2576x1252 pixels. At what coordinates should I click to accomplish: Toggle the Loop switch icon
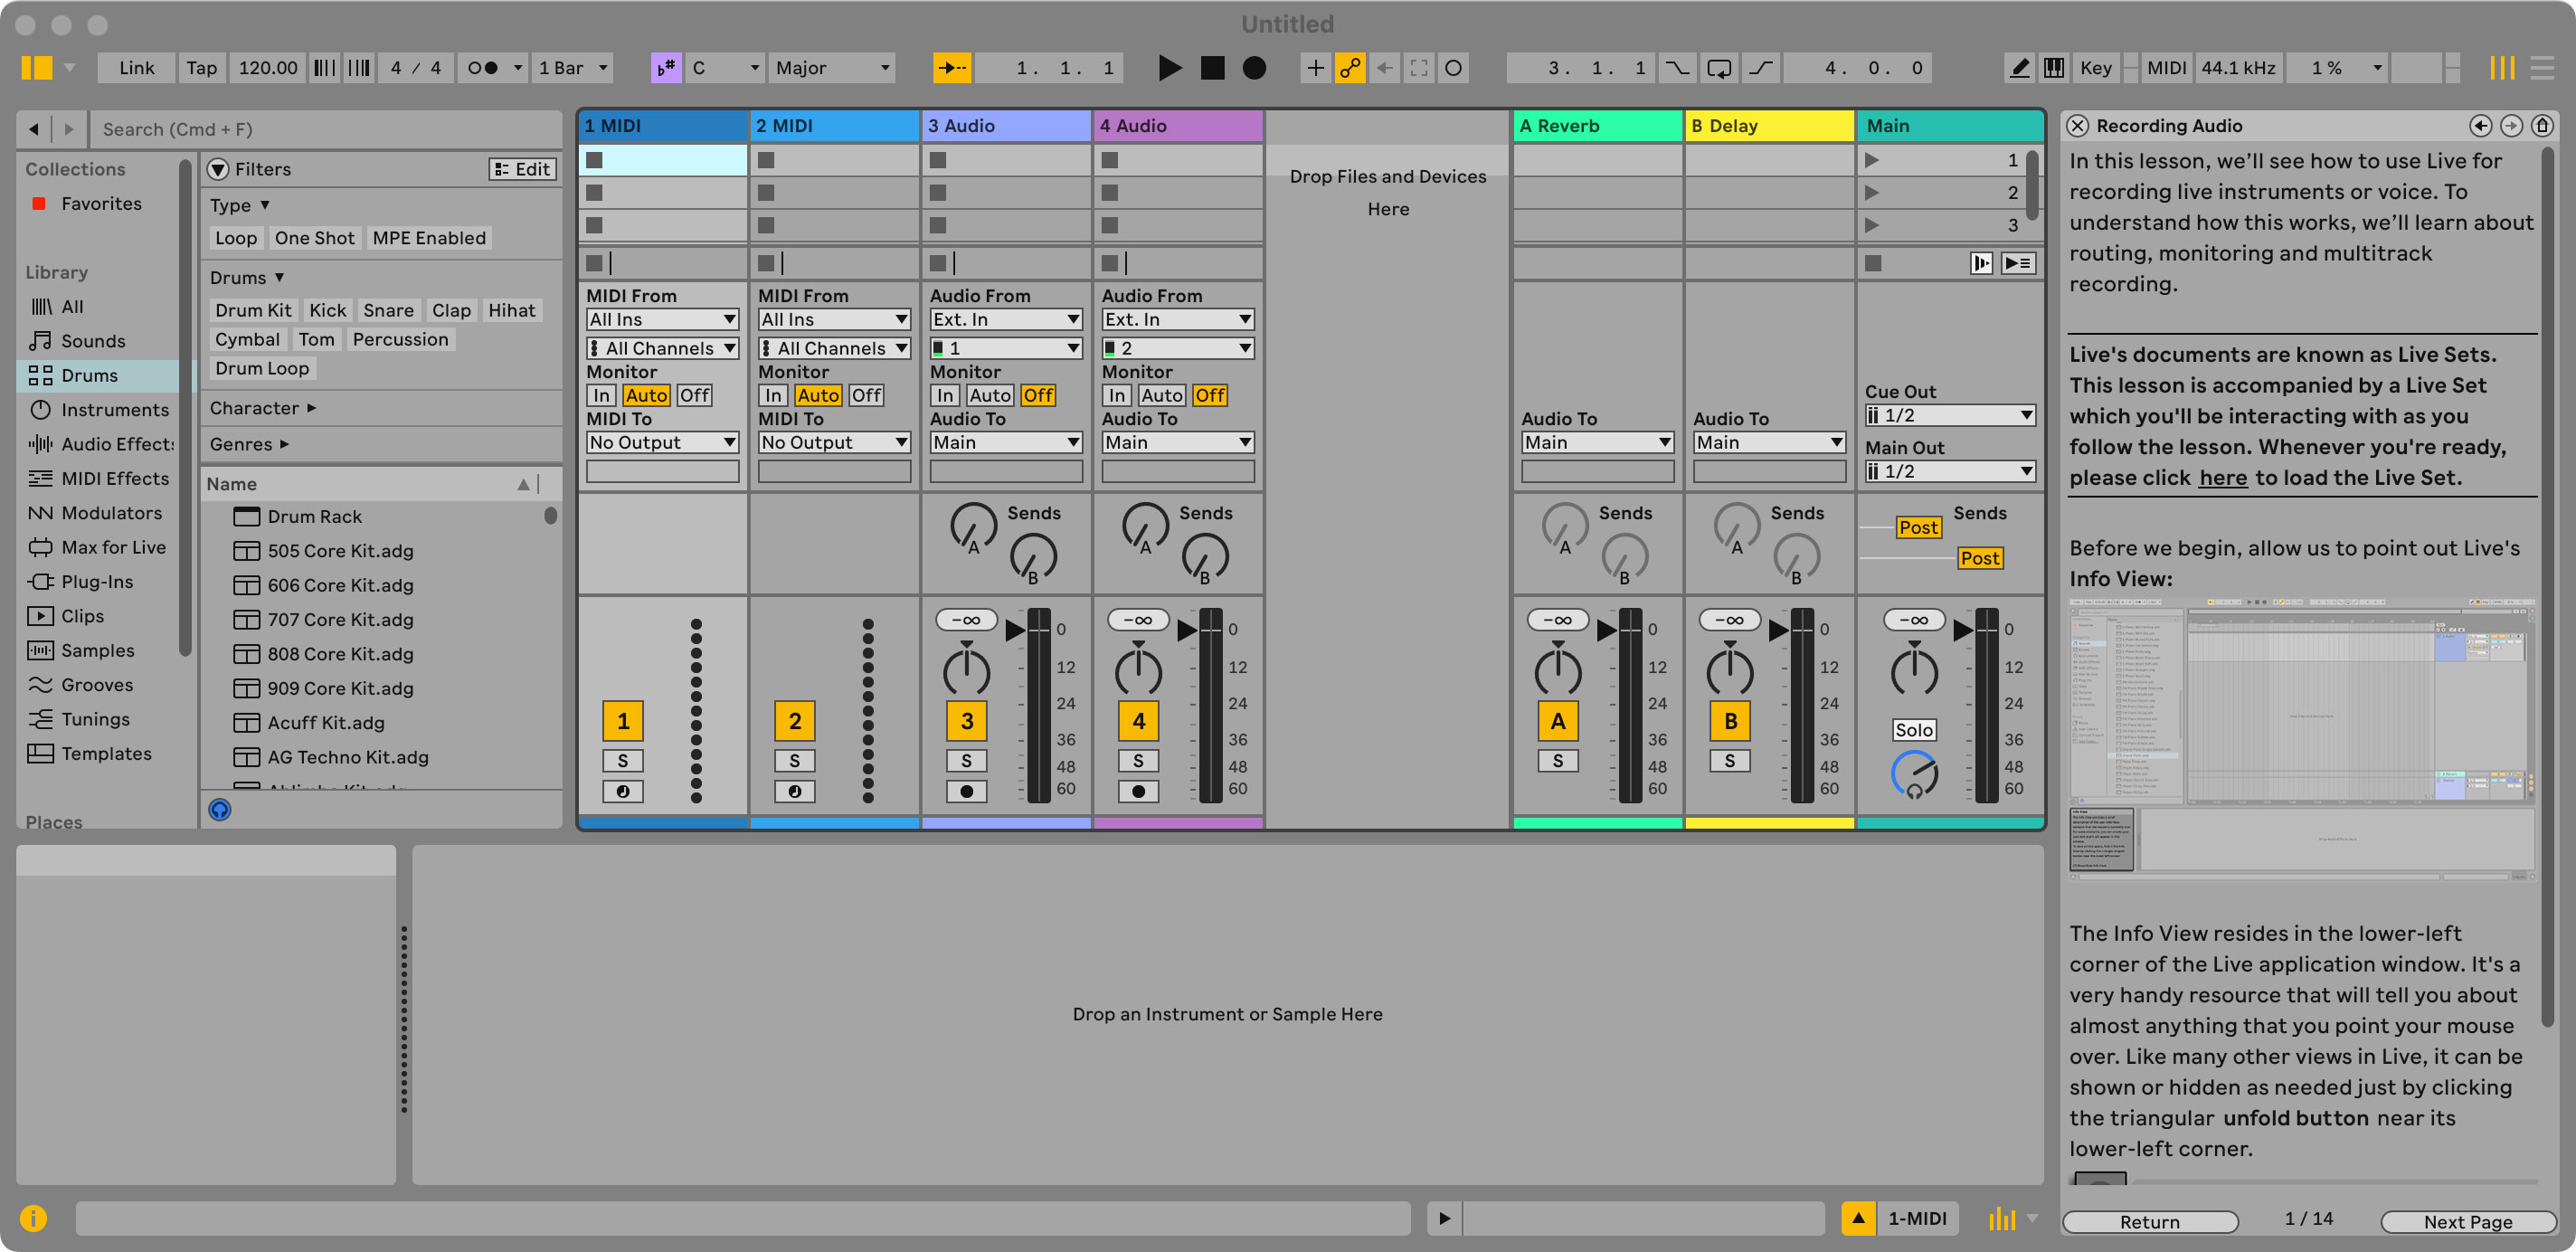click(1719, 68)
